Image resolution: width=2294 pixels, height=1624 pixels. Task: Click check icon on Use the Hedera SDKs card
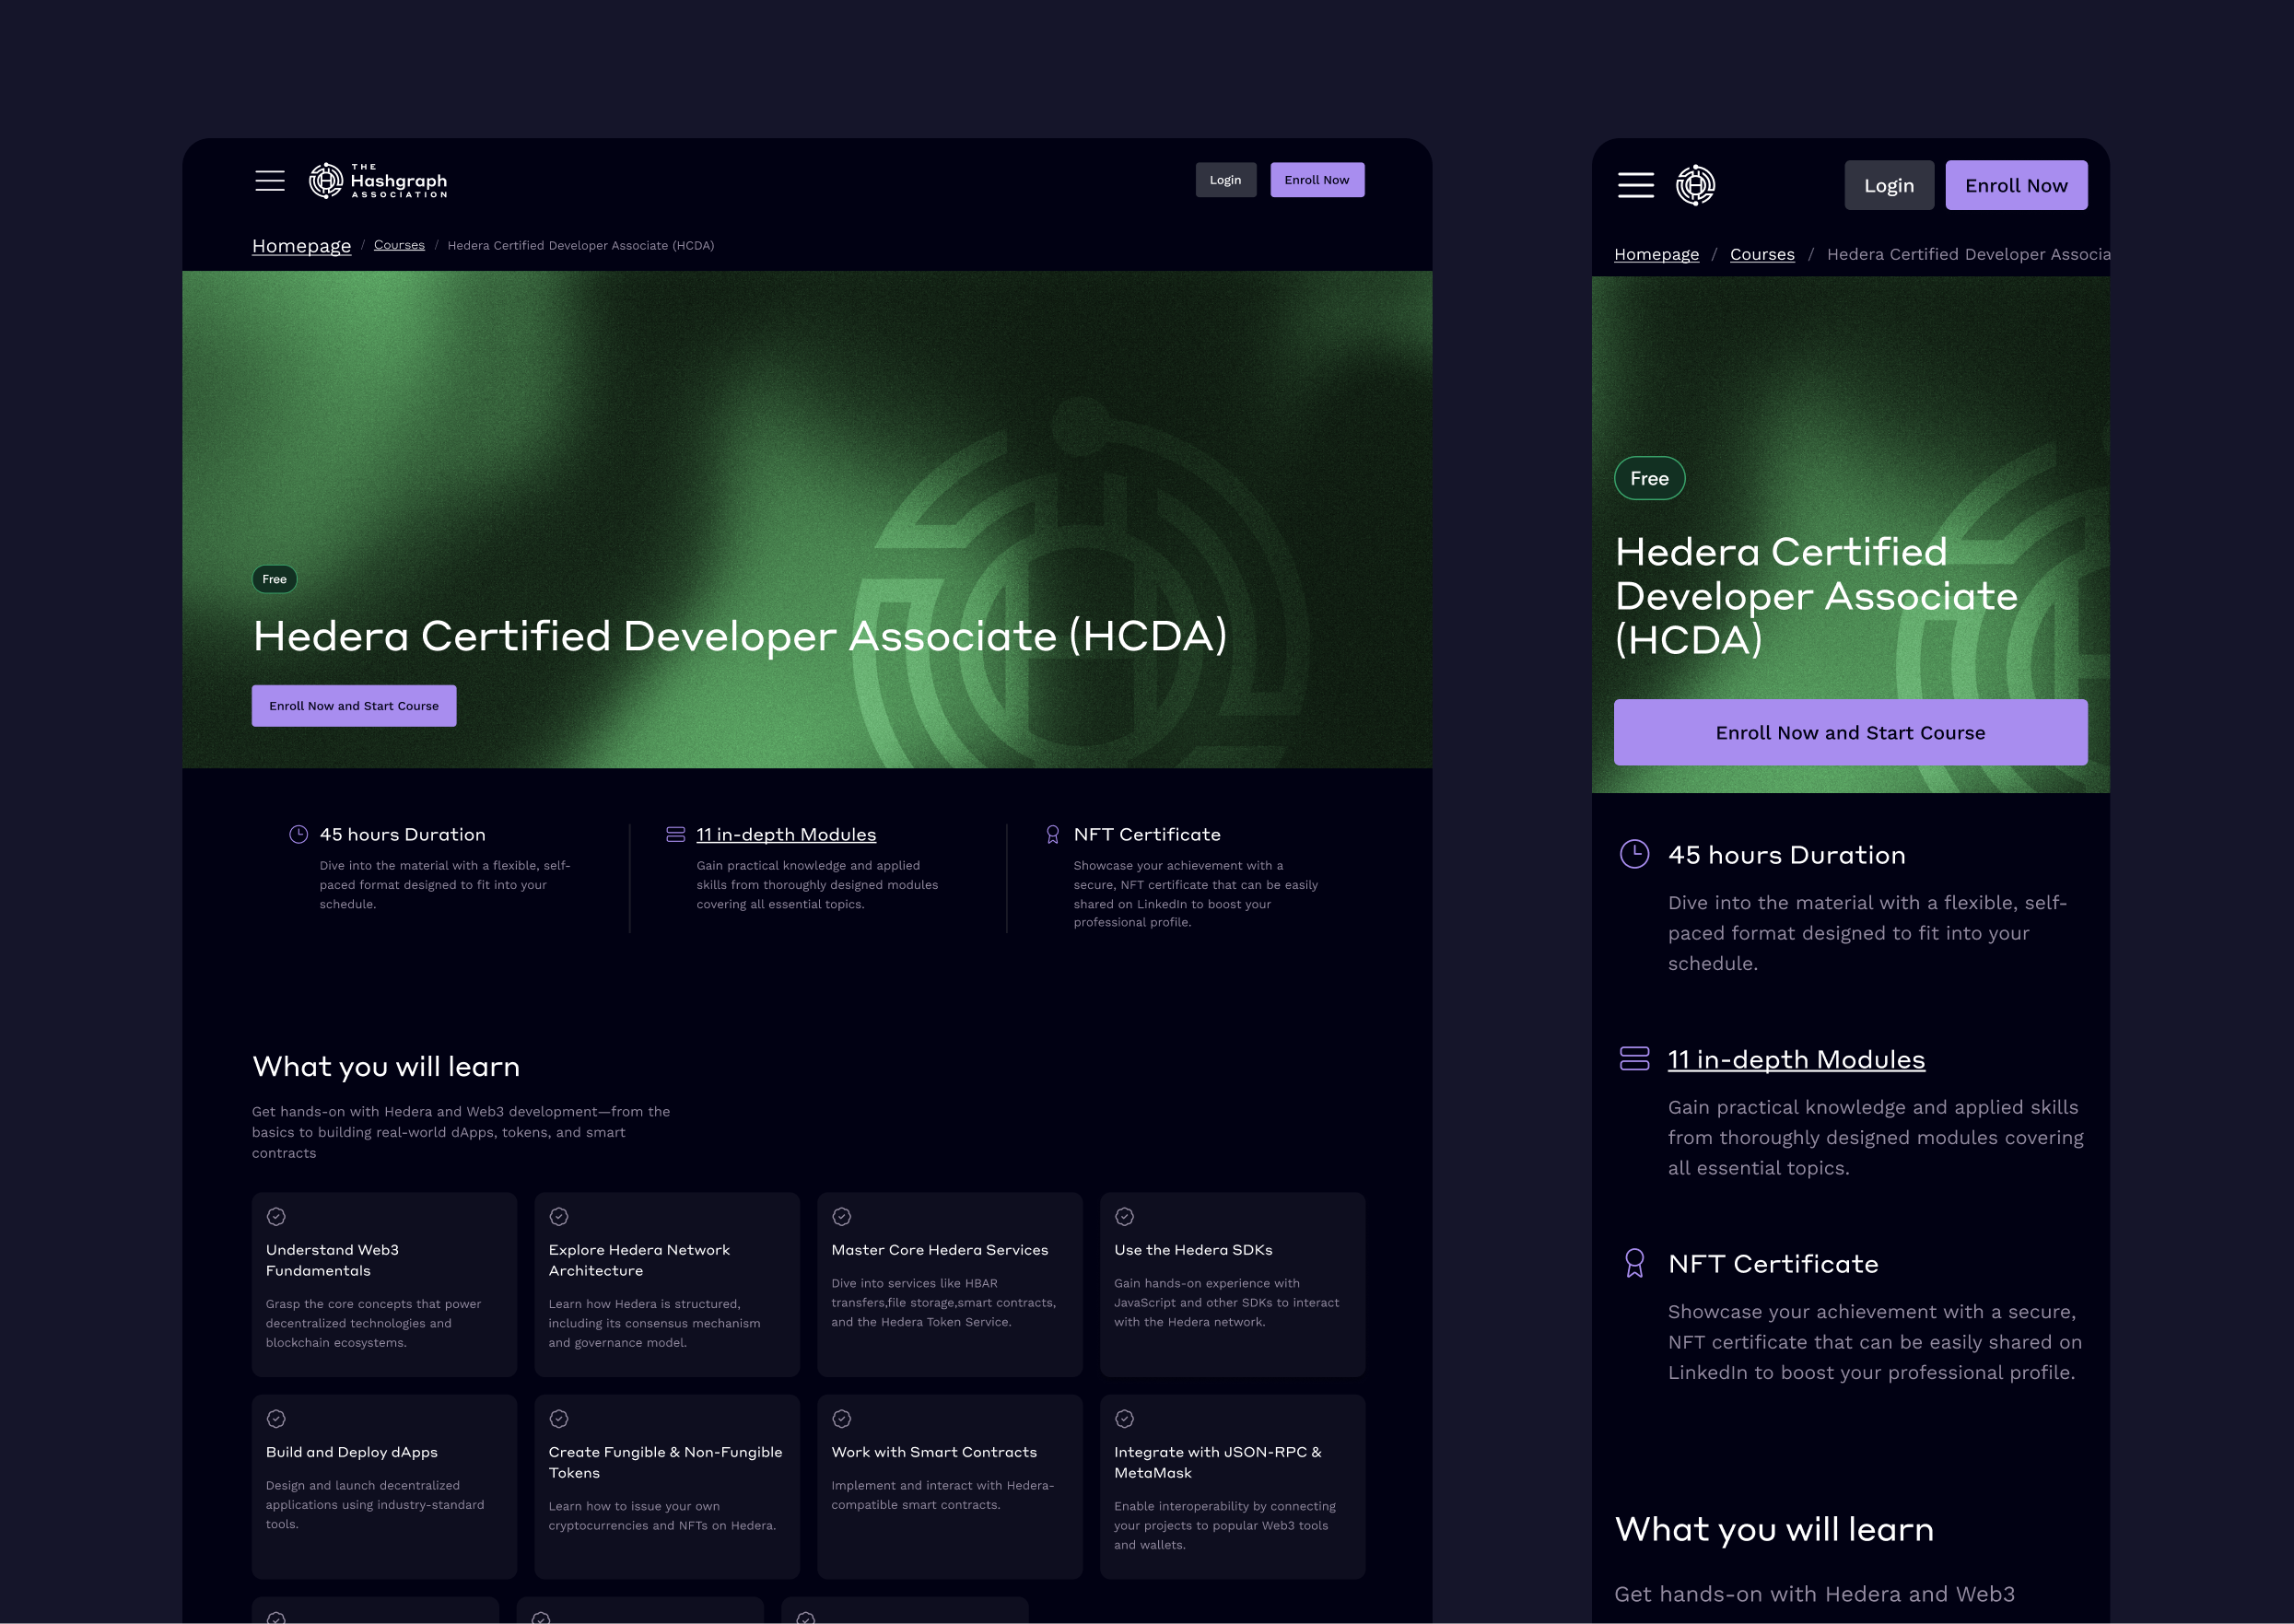1124,1216
